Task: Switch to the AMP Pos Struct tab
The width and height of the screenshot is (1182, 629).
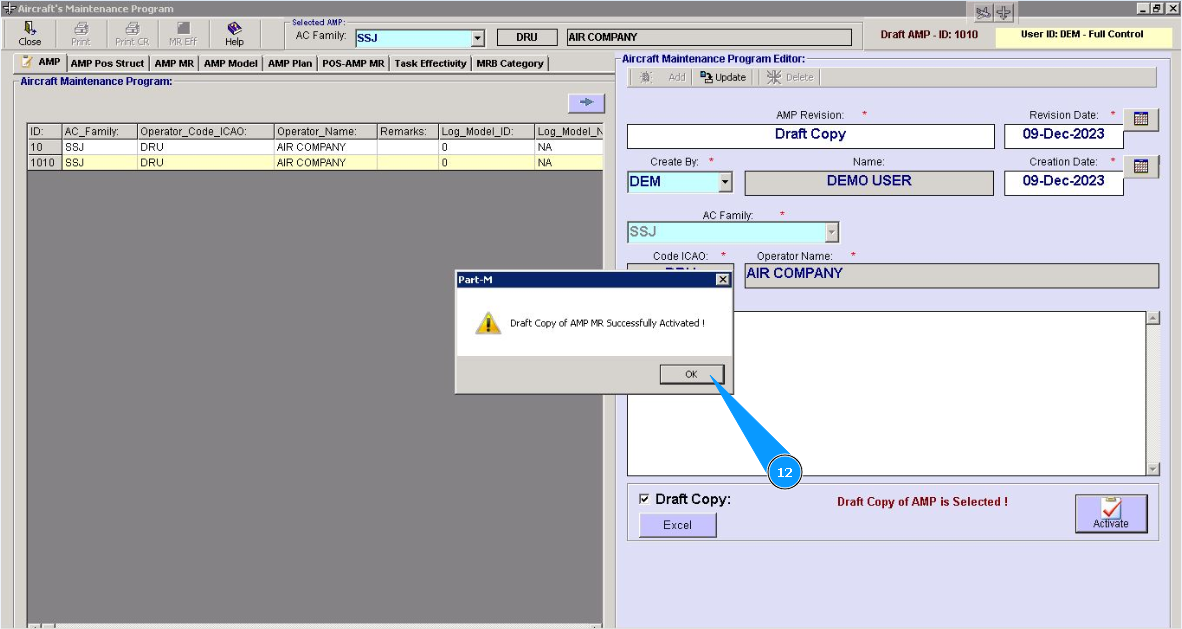Action: click(107, 63)
